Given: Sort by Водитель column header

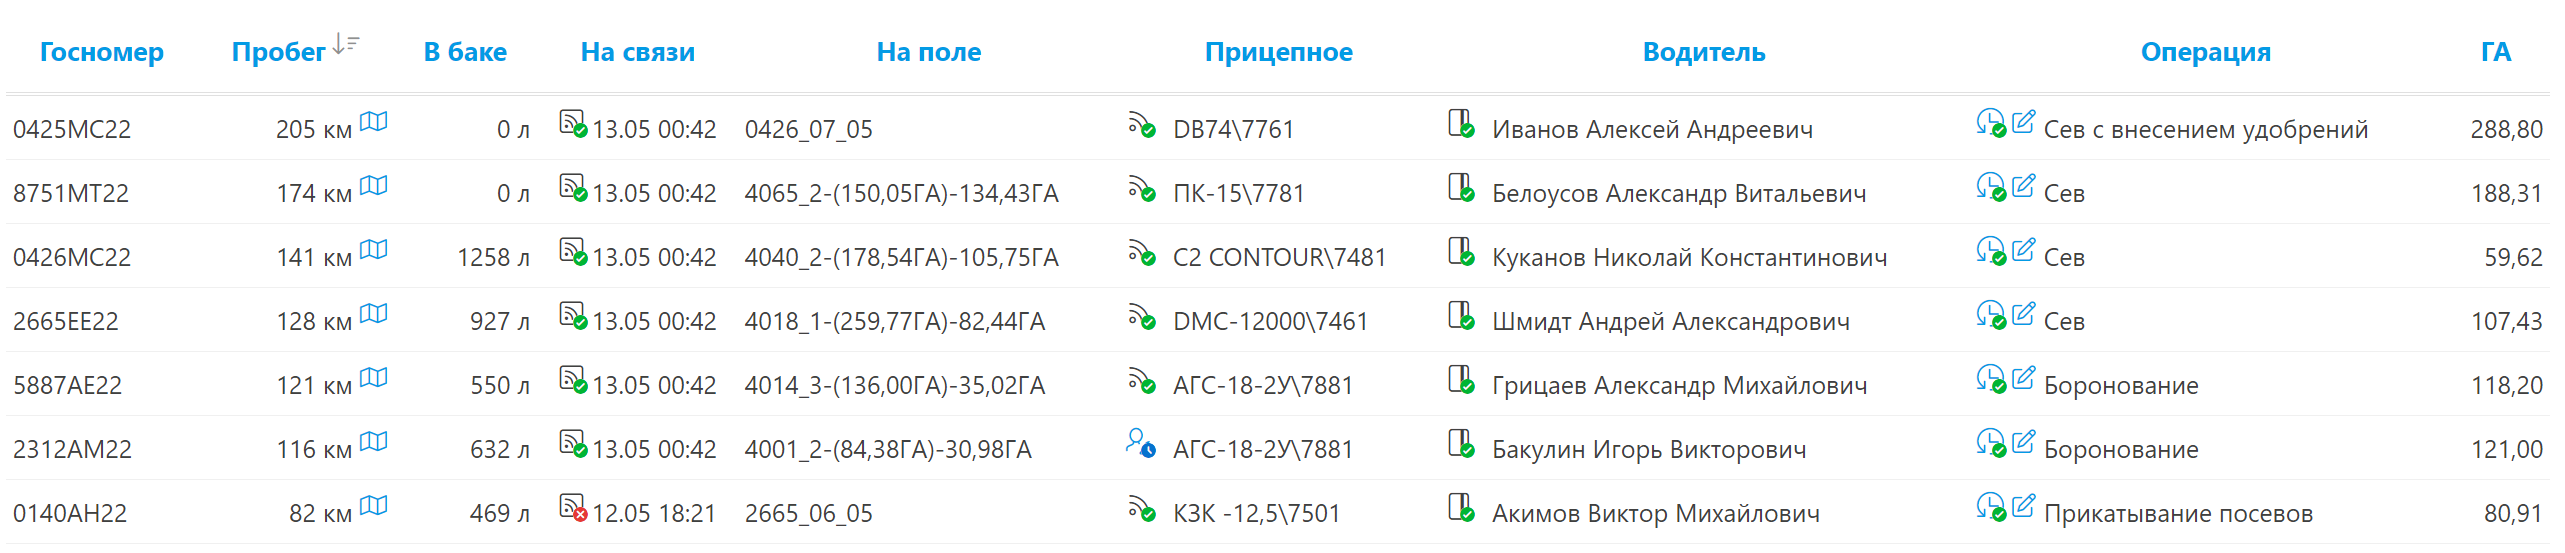Looking at the screenshot, I should point(1704,52).
